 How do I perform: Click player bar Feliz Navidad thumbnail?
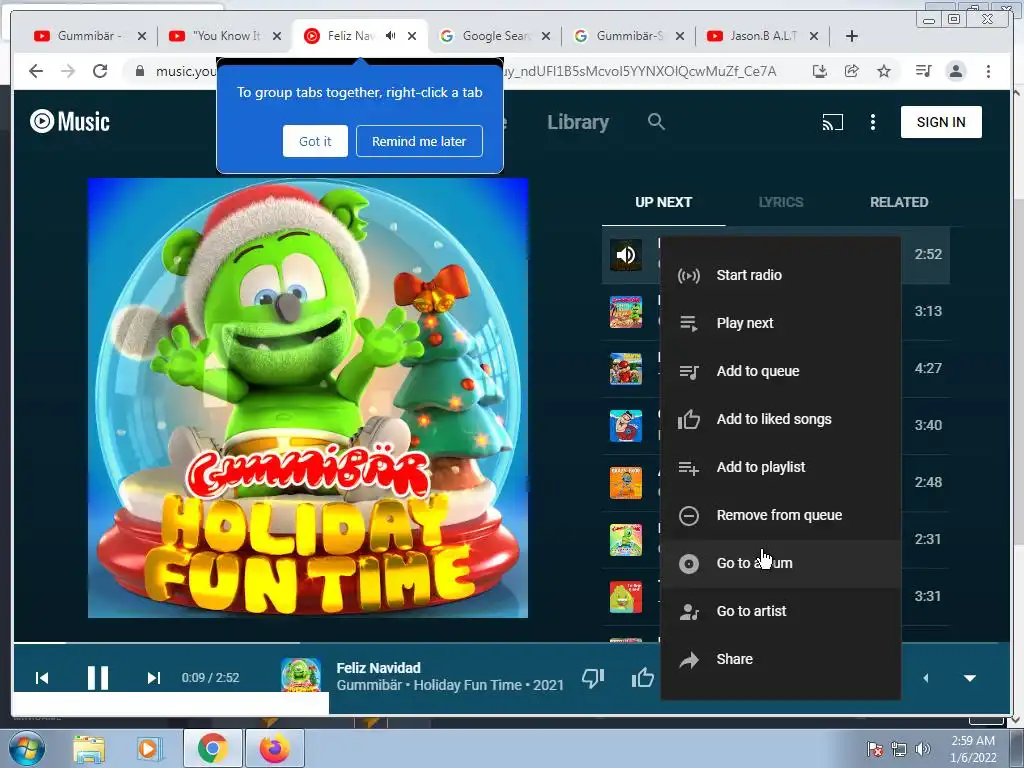300,675
